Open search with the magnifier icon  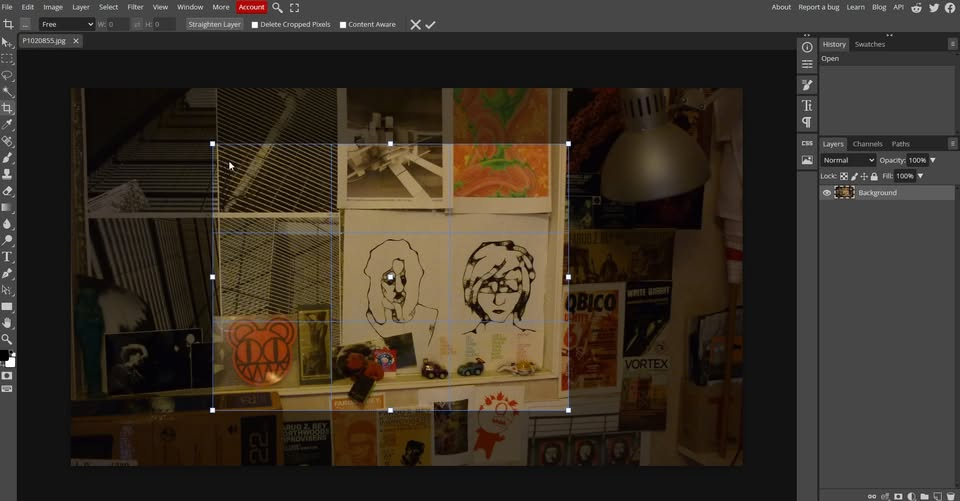pyautogui.click(x=277, y=7)
